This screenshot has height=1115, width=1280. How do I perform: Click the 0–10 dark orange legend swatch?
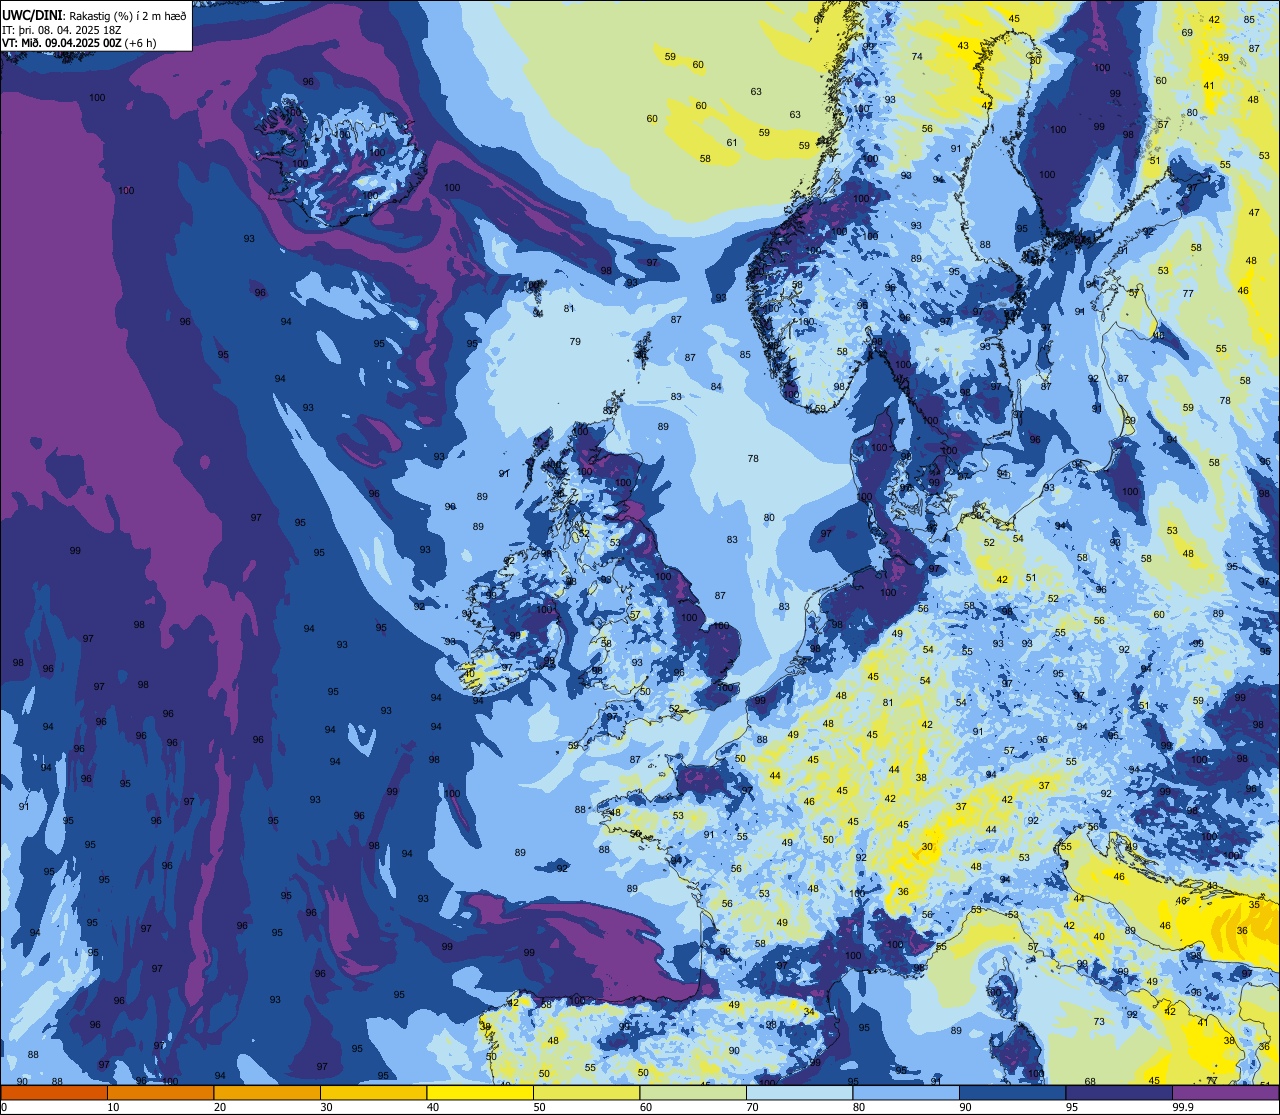tap(54, 1092)
